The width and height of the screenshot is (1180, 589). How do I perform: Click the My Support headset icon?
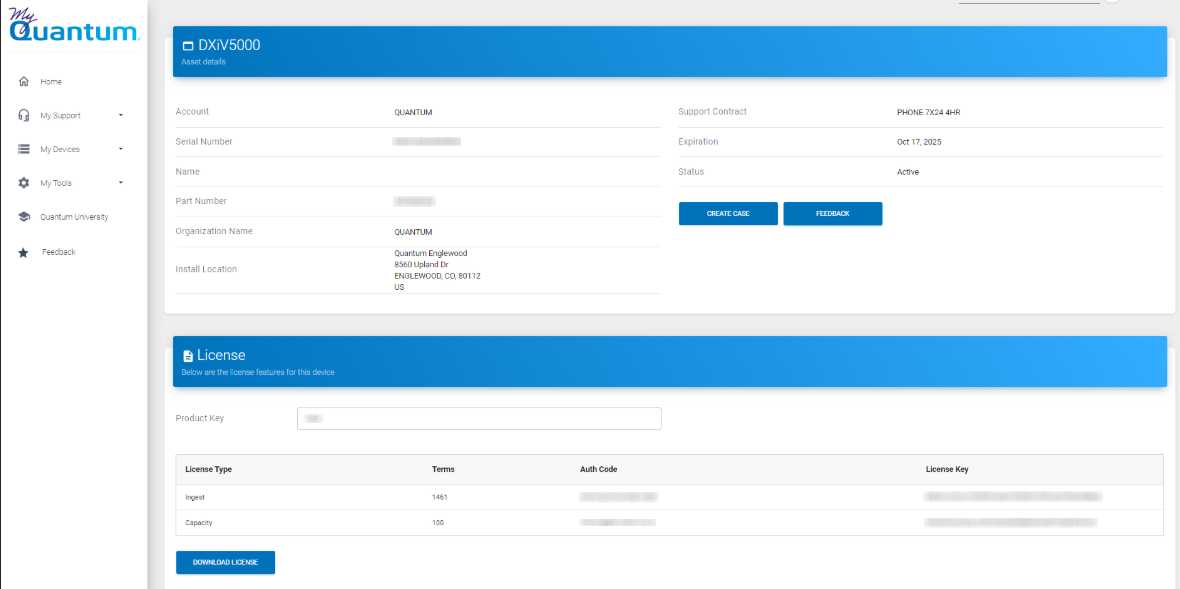click(24, 116)
